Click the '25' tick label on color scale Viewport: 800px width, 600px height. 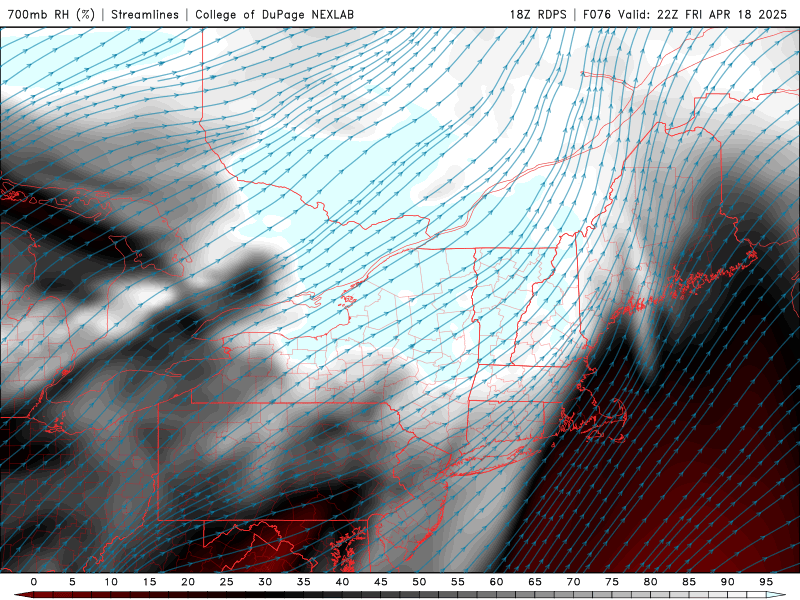point(227,582)
